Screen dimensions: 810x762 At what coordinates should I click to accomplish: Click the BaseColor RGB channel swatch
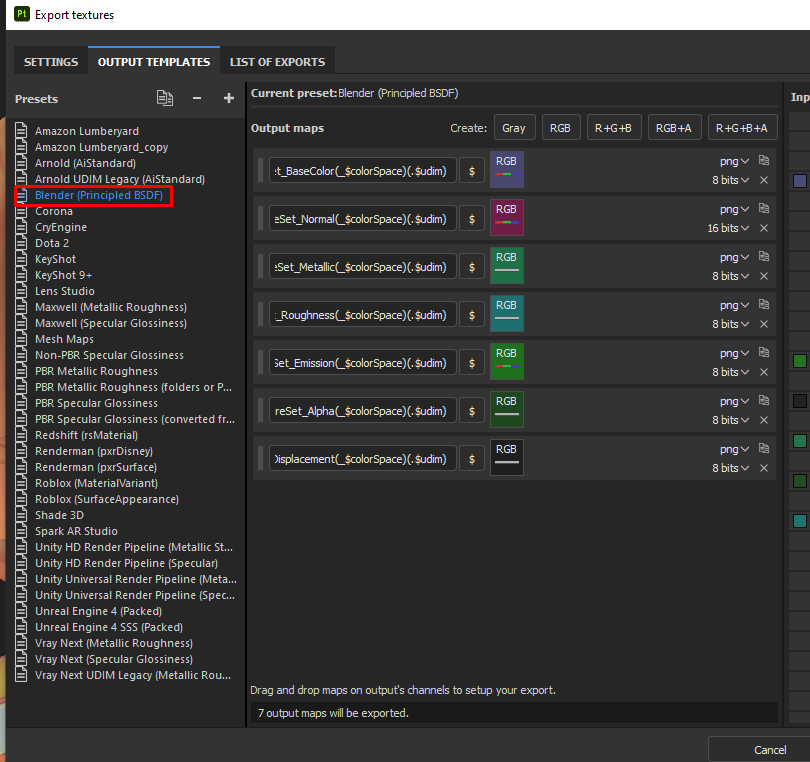[x=507, y=169]
